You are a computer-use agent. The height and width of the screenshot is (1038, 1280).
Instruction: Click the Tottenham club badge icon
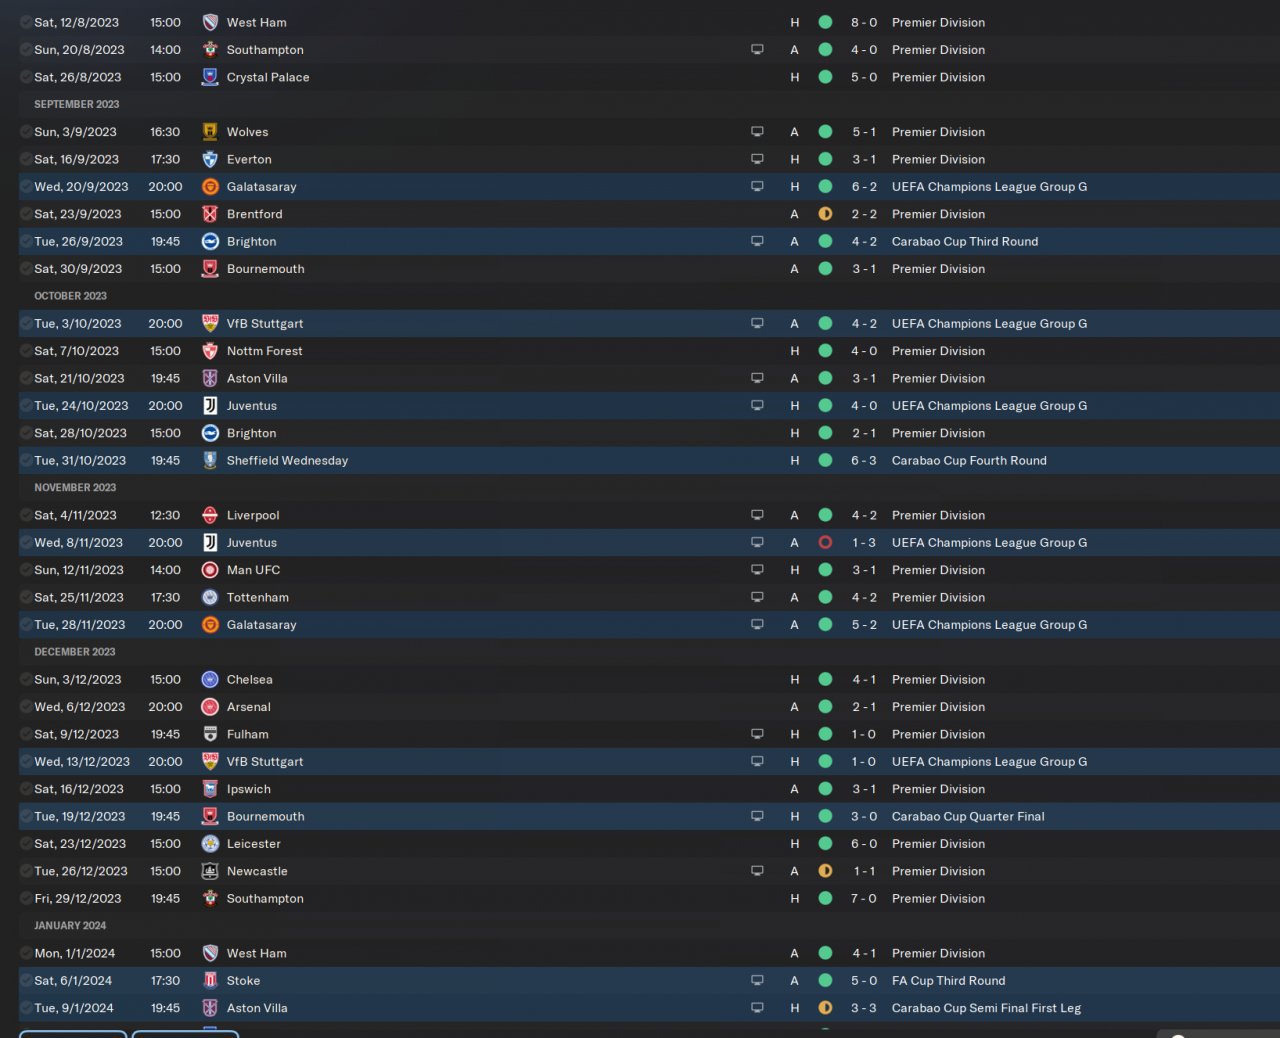point(210,598)
